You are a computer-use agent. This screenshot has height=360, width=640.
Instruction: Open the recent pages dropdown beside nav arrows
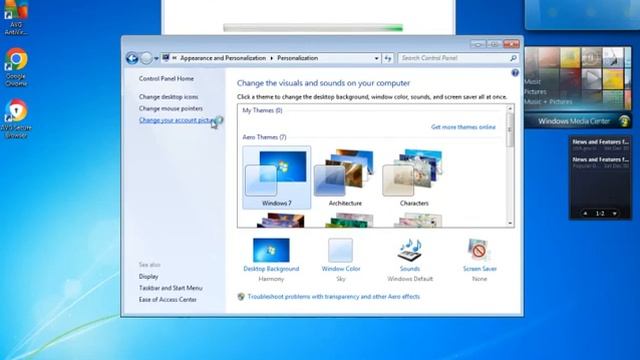[156, 58]
